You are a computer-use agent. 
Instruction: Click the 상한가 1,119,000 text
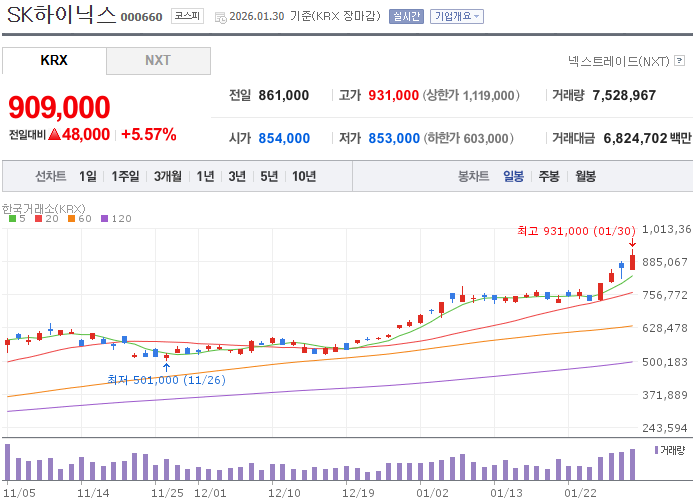(x=471, y=95)
